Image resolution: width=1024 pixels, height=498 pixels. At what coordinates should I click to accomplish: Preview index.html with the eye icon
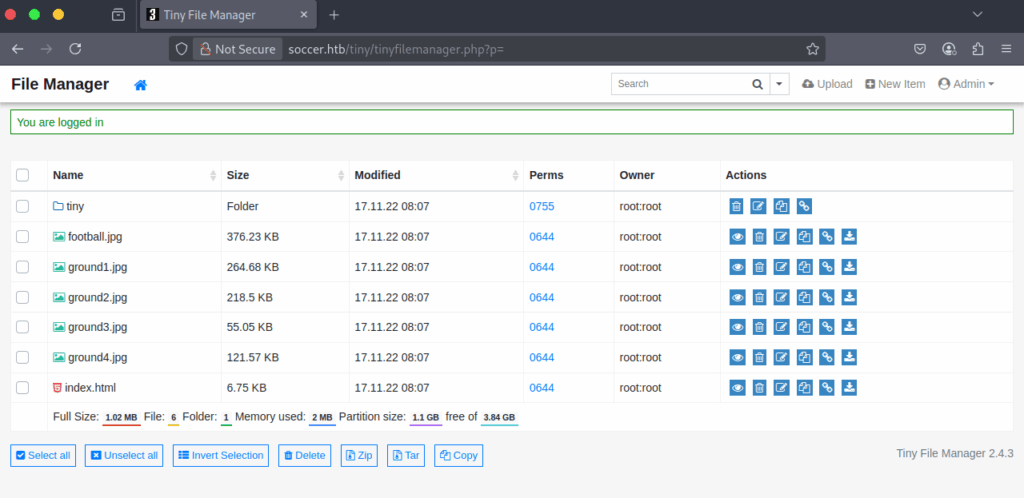(x=737, y=388)
